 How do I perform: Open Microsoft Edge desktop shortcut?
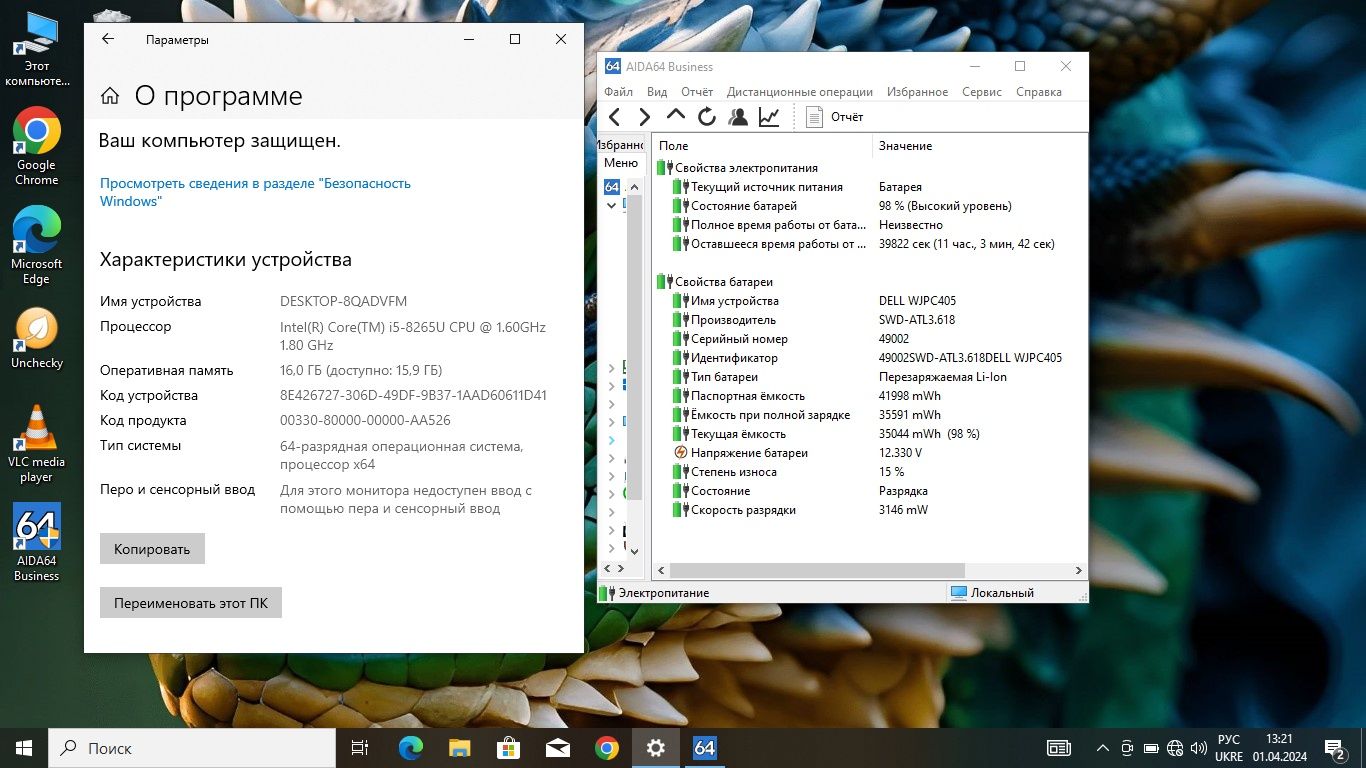point(37,245)
